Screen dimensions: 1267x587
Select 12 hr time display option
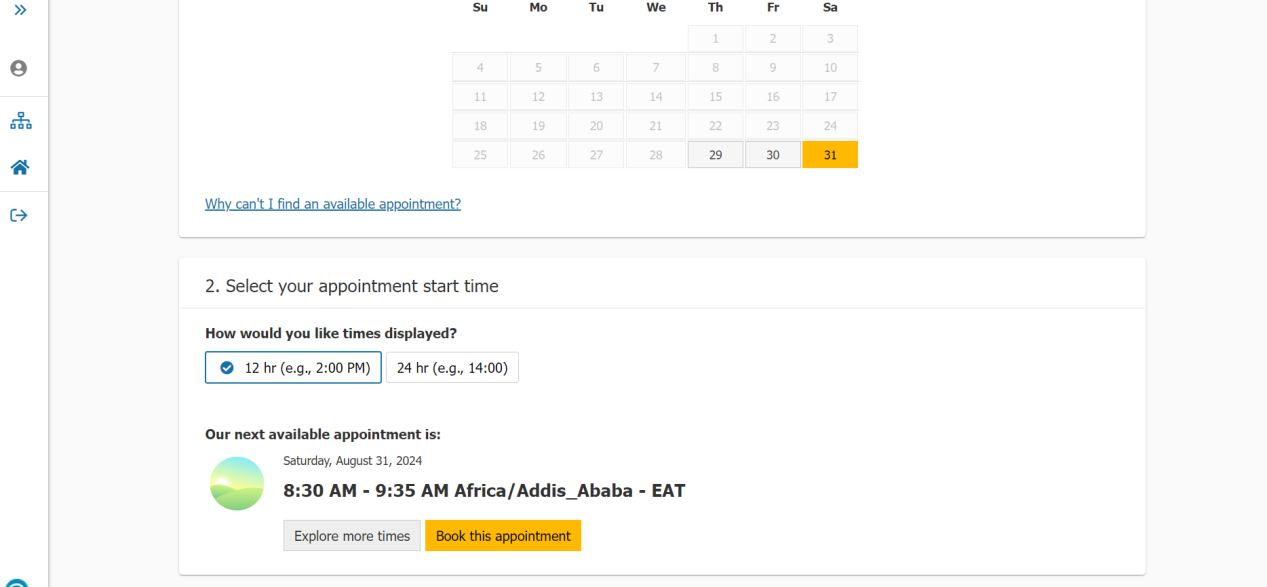[293, 368]
